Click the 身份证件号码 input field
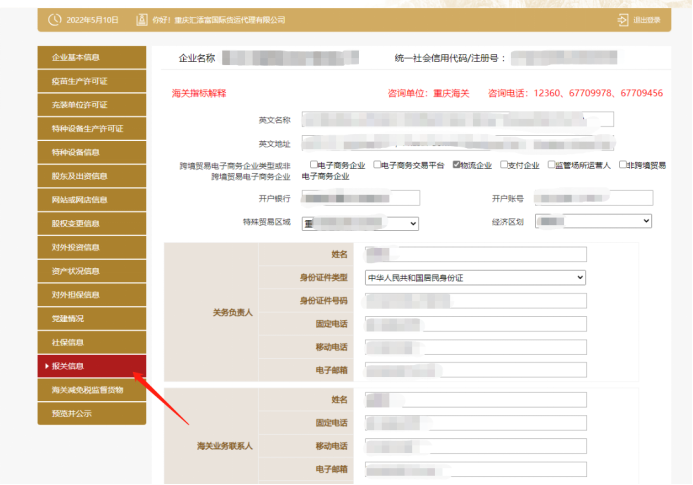693x485 pixels. coord(476,301)
